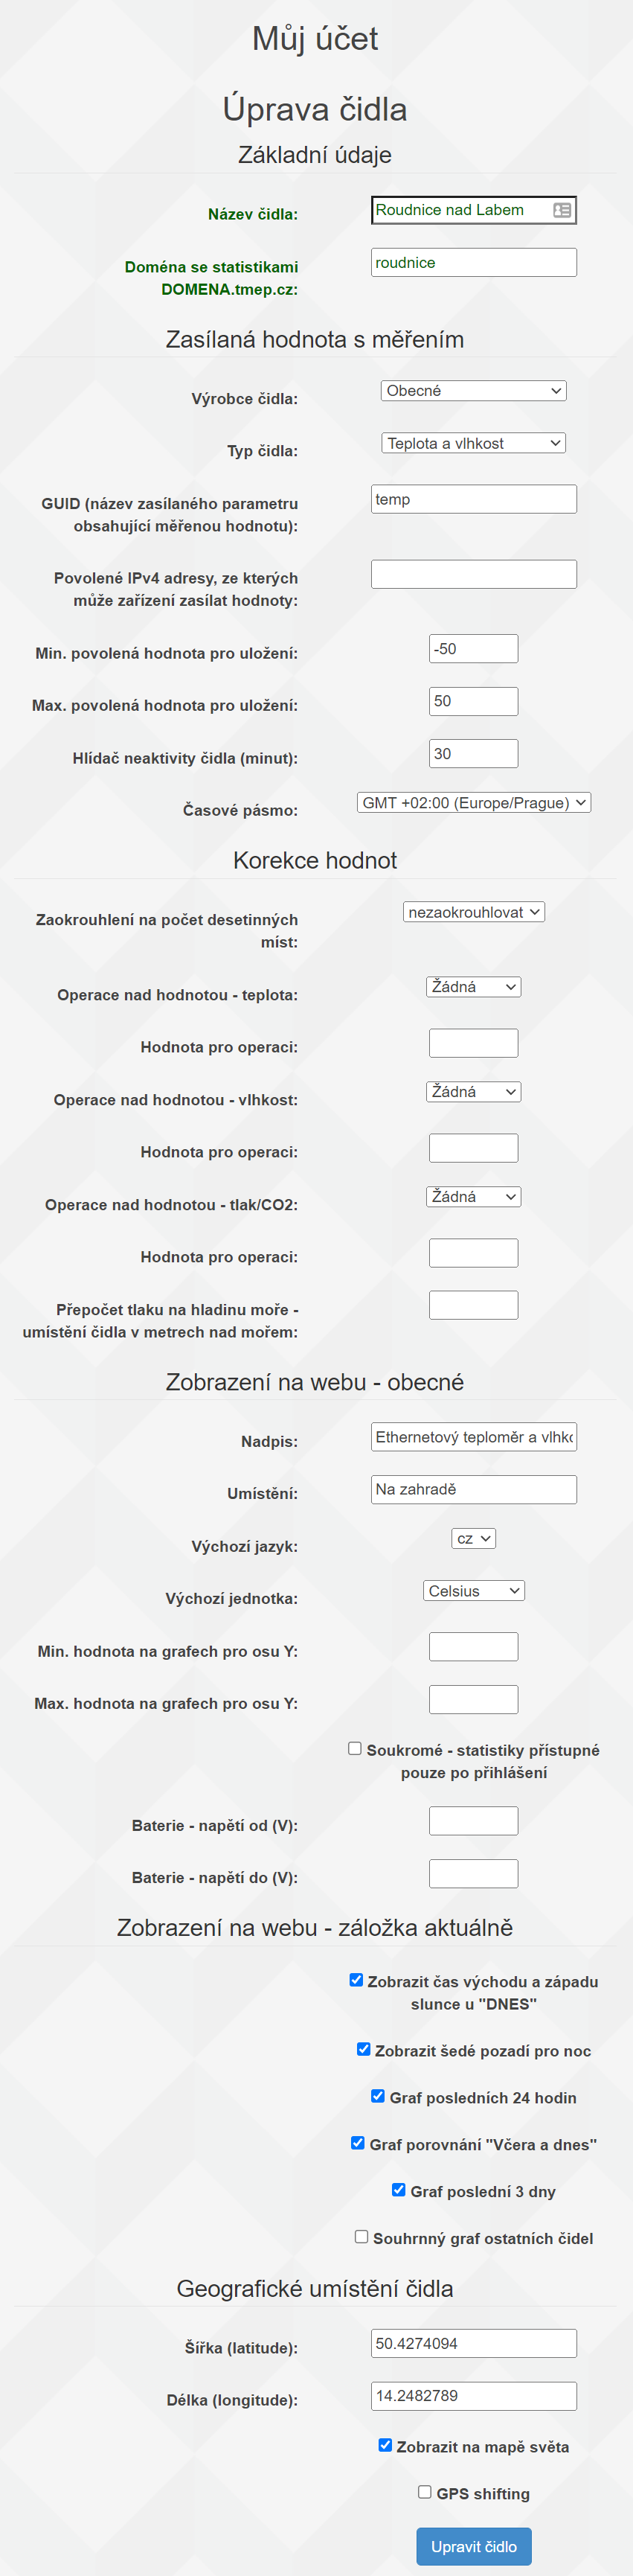The height and width of the screenshot is (2576, 633).
Task: Enable Souhrnný graf ostatních čidel
Action: pyautogui.click(x=362, y=2236)
